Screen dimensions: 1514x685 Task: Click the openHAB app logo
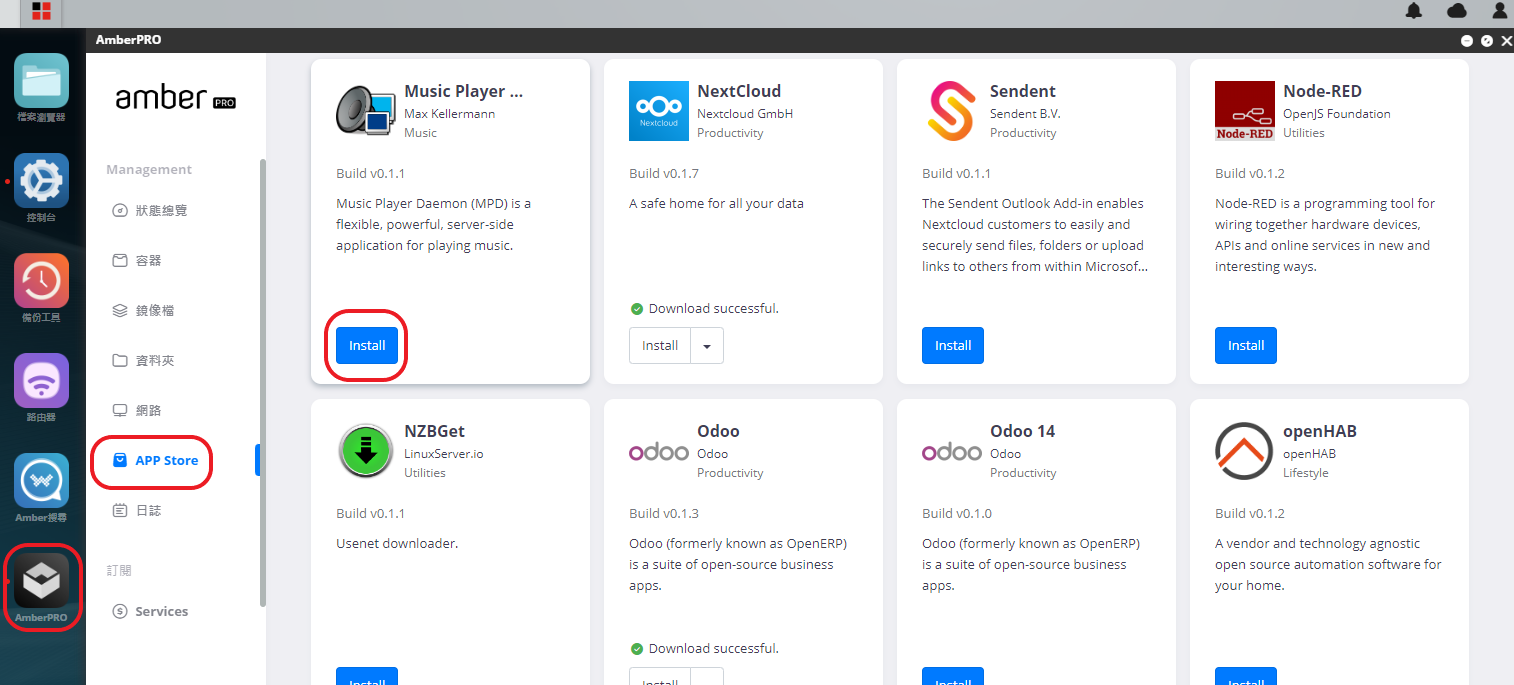tap(1245, 451)
